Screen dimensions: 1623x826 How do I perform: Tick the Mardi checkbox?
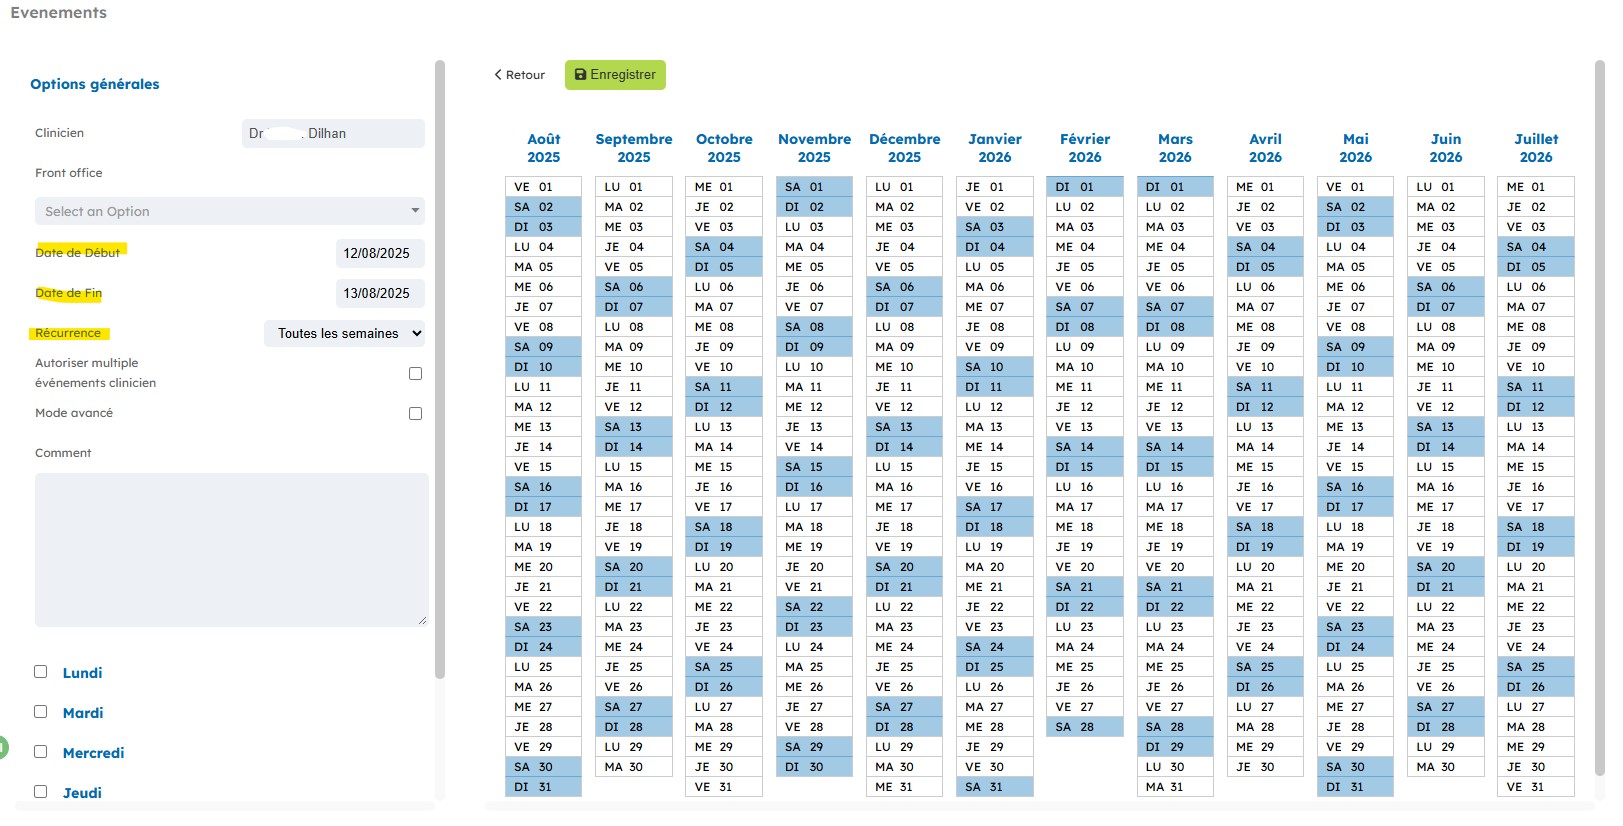tap(41, 712)
